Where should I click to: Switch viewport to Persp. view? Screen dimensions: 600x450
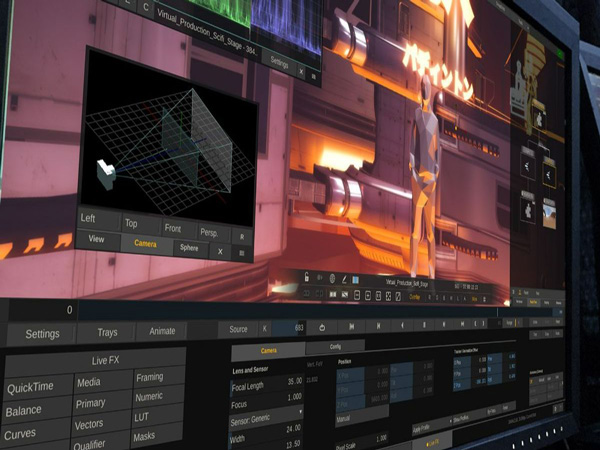point(208,232)
